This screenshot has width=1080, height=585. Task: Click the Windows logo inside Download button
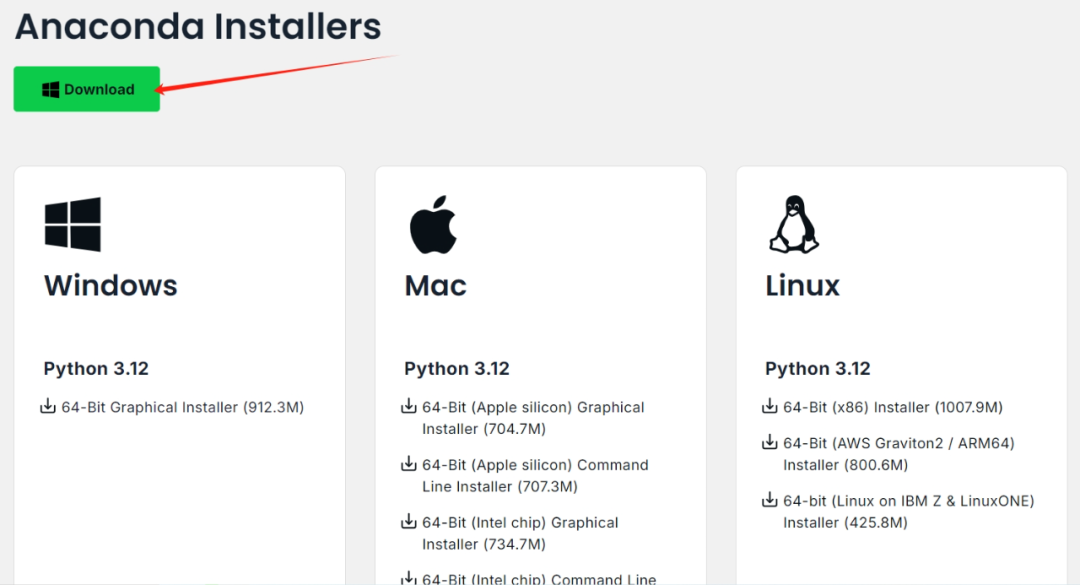coord(50,90)
